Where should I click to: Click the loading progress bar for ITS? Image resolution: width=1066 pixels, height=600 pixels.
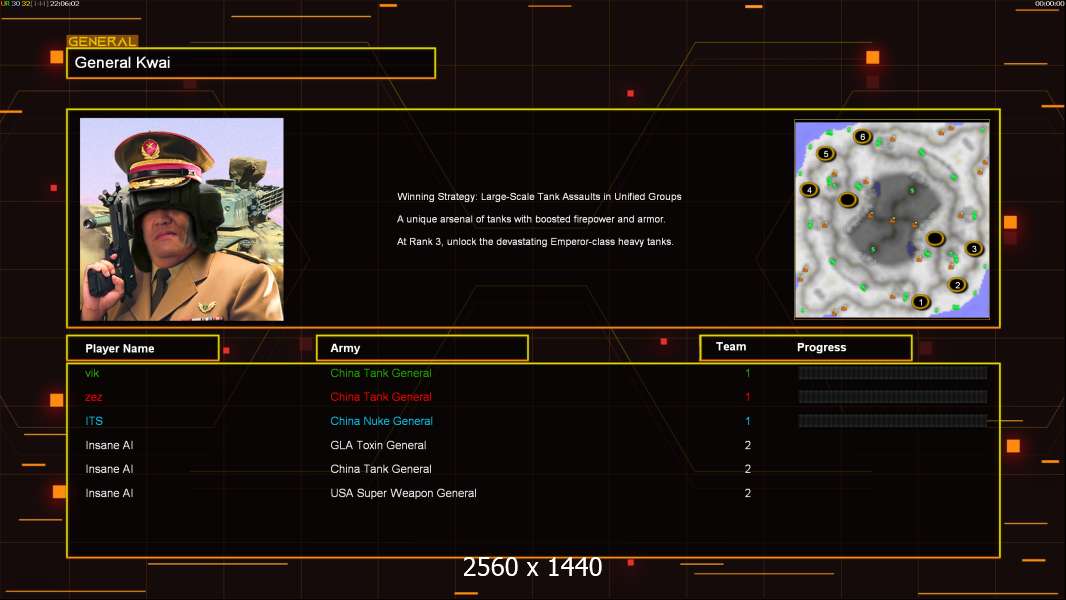click(x=893, y=421)
